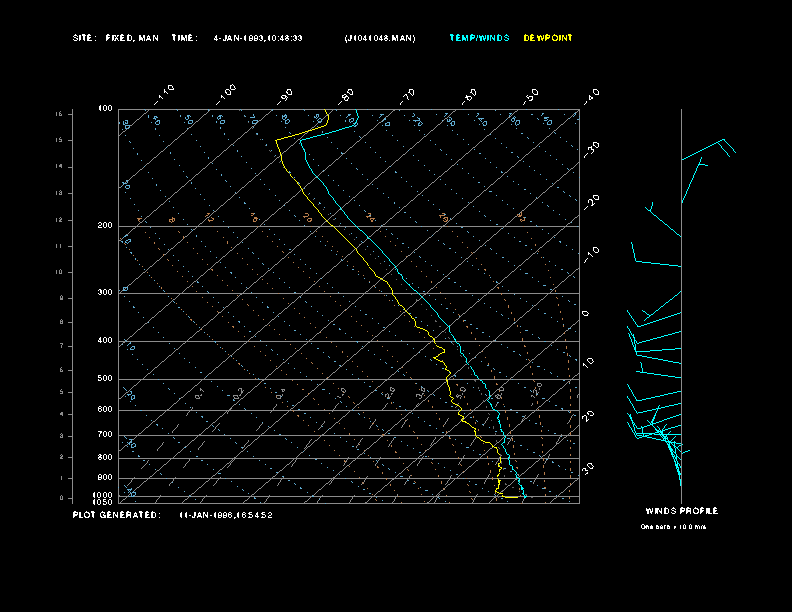Click the yellow 'DEWPOINT' legend label
Image resolution: width=792 pixels, height=612 pixels.
(x=548, y=38)
